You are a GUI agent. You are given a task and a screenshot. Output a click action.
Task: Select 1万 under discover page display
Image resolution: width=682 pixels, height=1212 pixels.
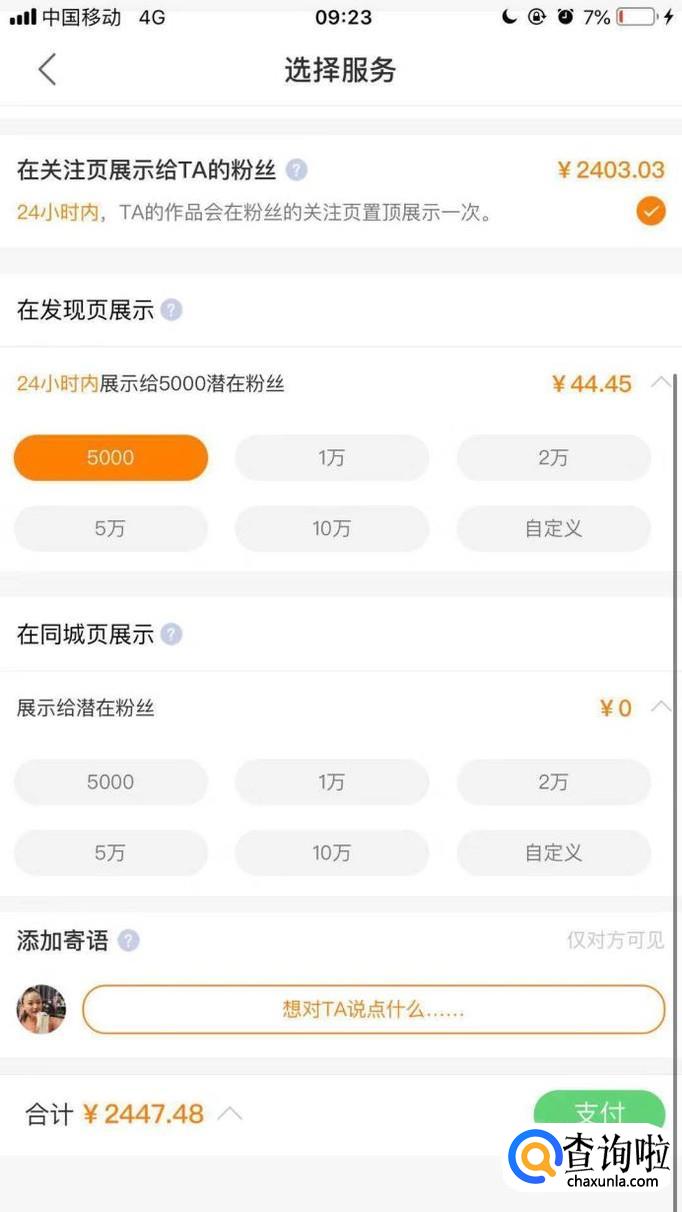tap(331, 458)
